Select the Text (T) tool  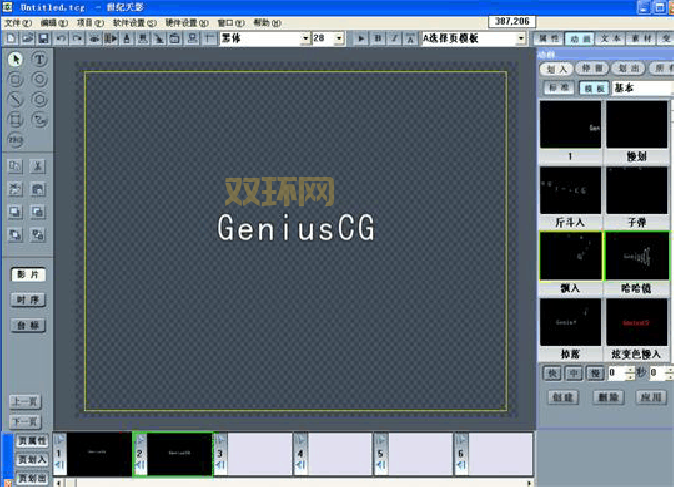(x=39, y=59)
